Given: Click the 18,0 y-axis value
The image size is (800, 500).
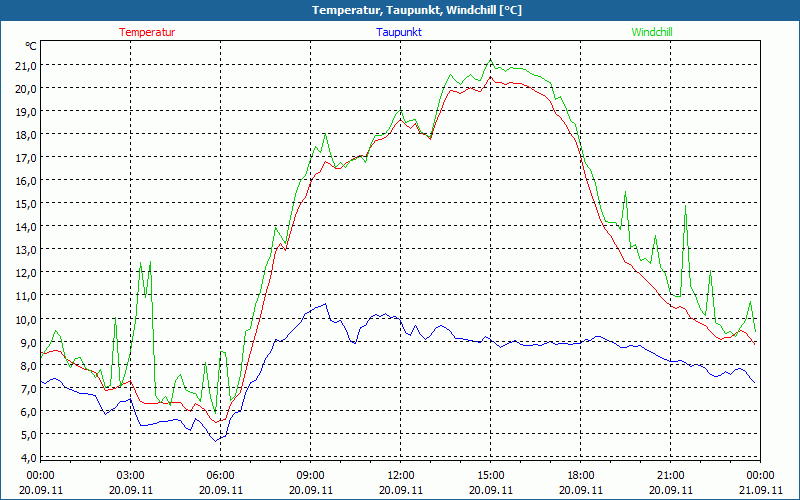Looking at the screenshot, I should click(27, 135).
